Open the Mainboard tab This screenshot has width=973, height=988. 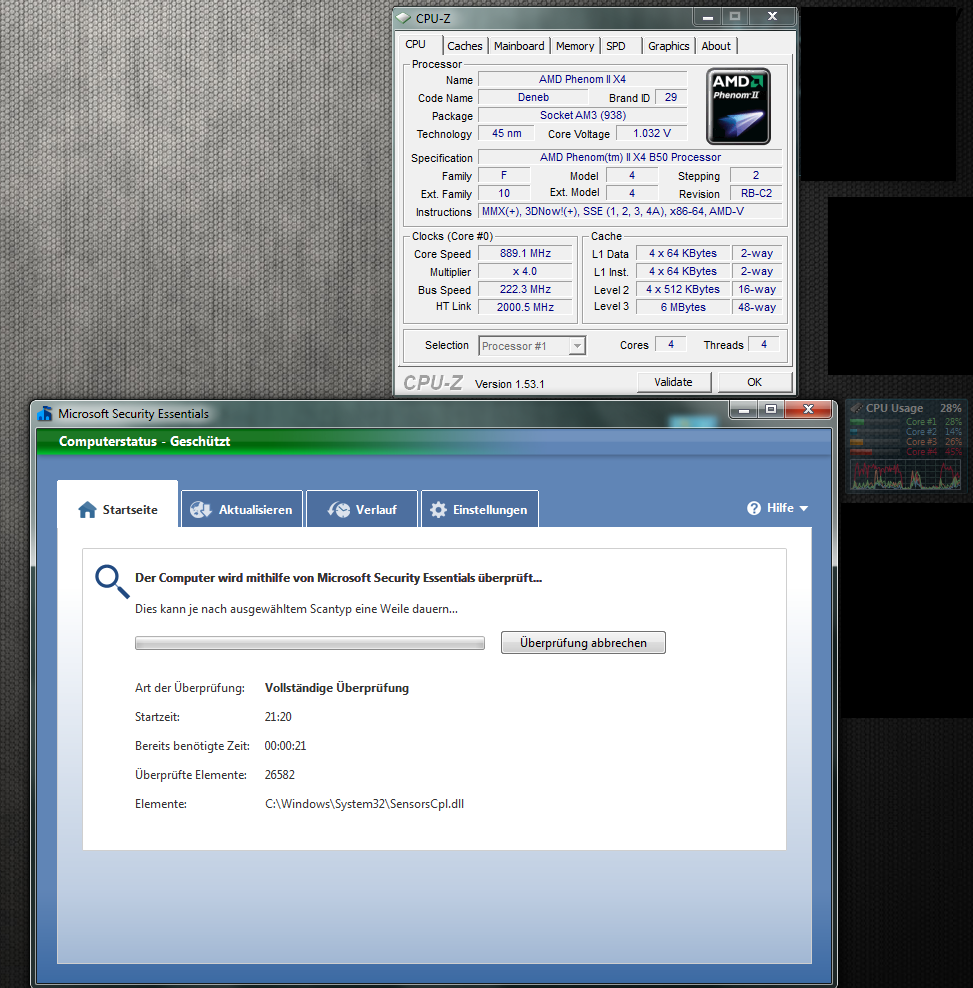pos(519,46)
